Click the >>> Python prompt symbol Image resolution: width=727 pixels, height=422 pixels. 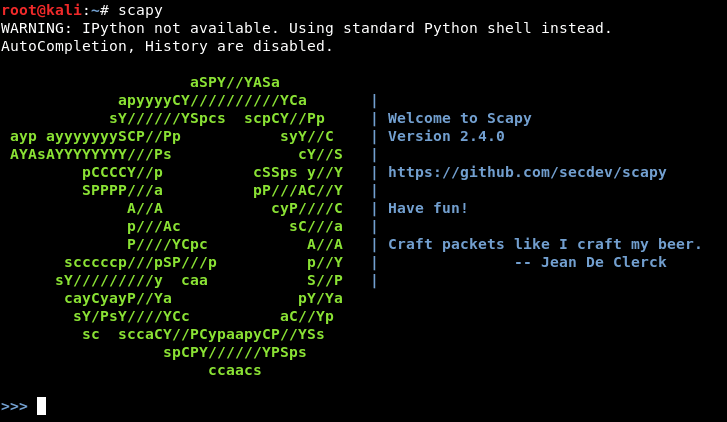coord(14,406)
